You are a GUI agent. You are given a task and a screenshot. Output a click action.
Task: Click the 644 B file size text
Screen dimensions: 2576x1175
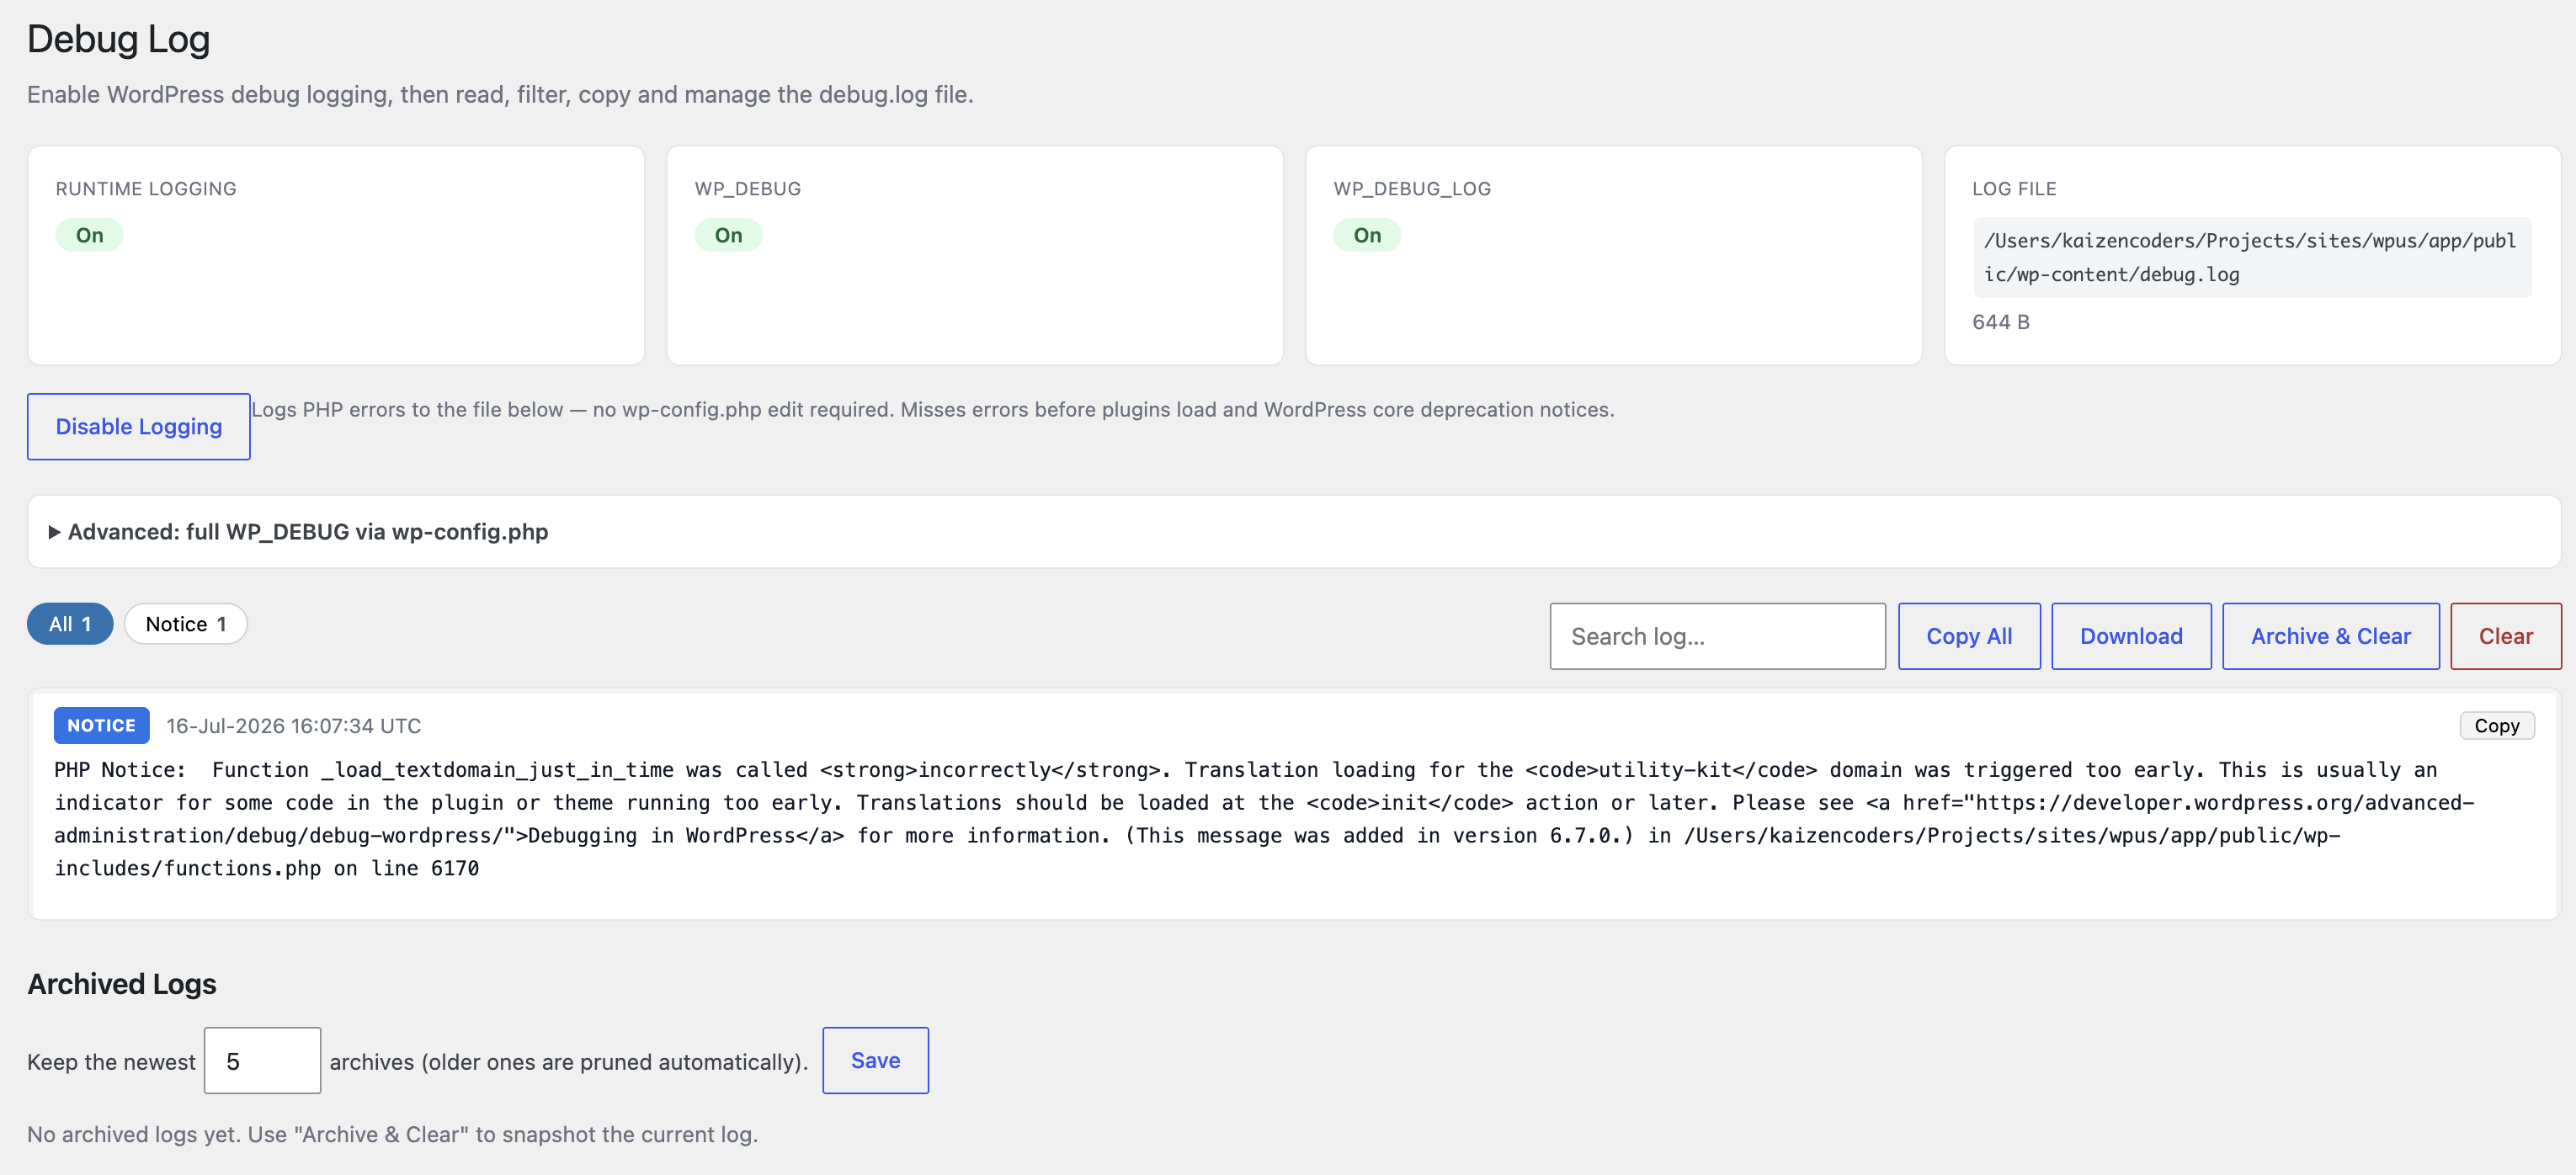click(2000, 322)
